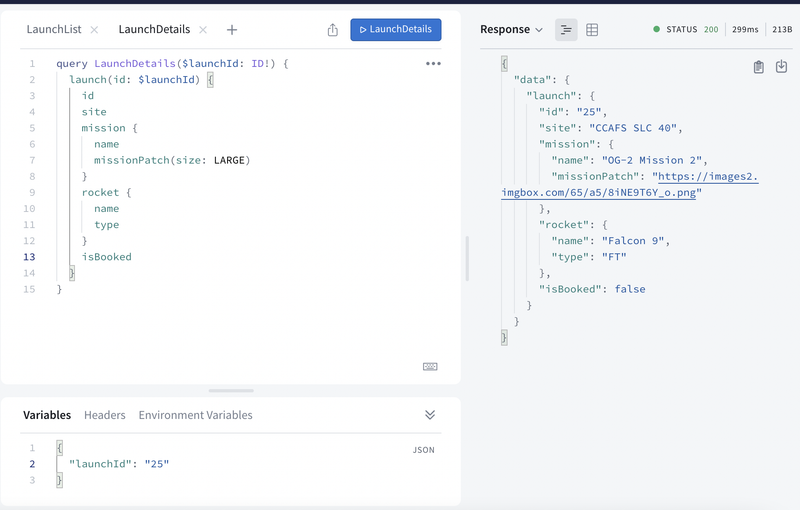Click the launchId variable value "25"

click(x=157, y=464)
